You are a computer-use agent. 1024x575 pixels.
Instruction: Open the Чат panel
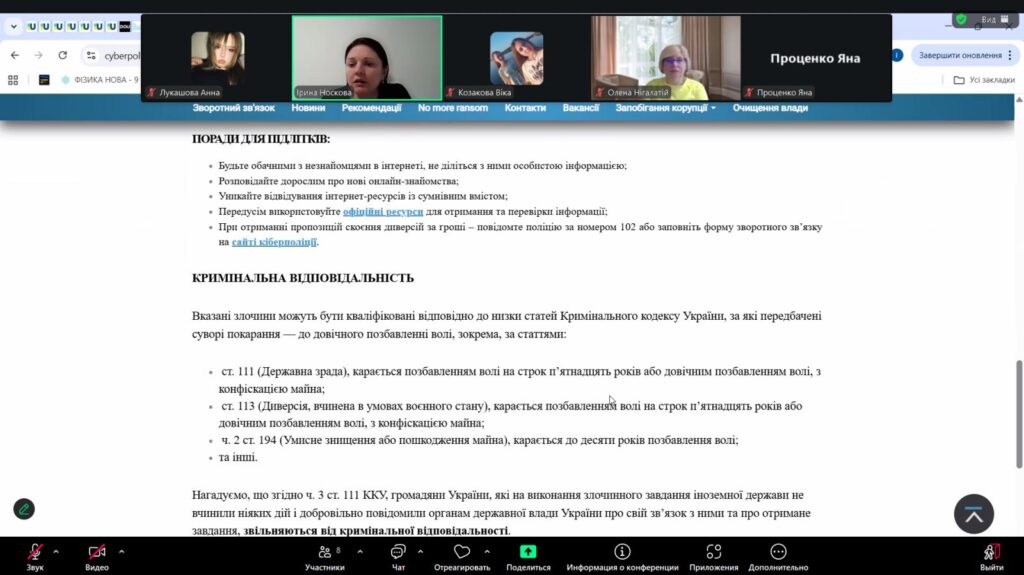398,552
